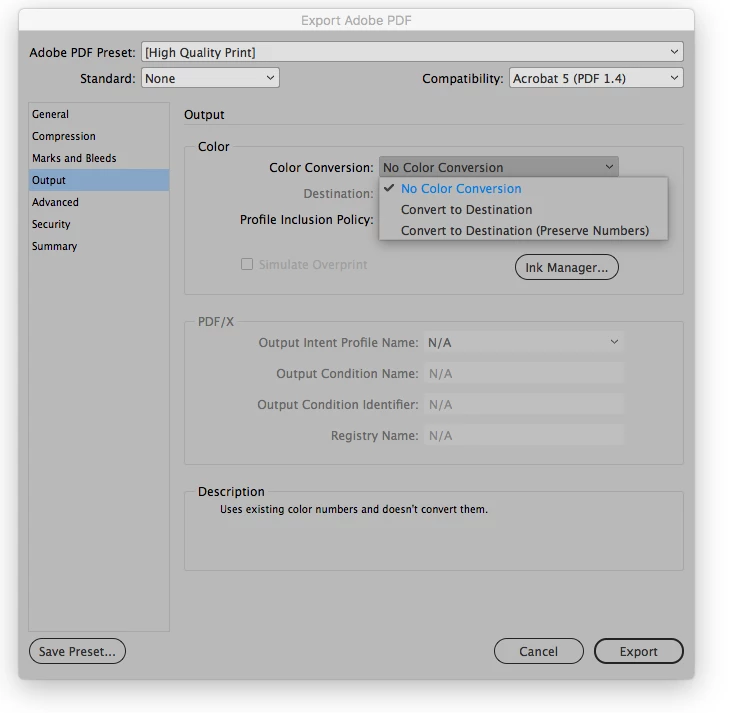
Task: Click the Export Adobe PDF title
Action: tap(356, 21)
